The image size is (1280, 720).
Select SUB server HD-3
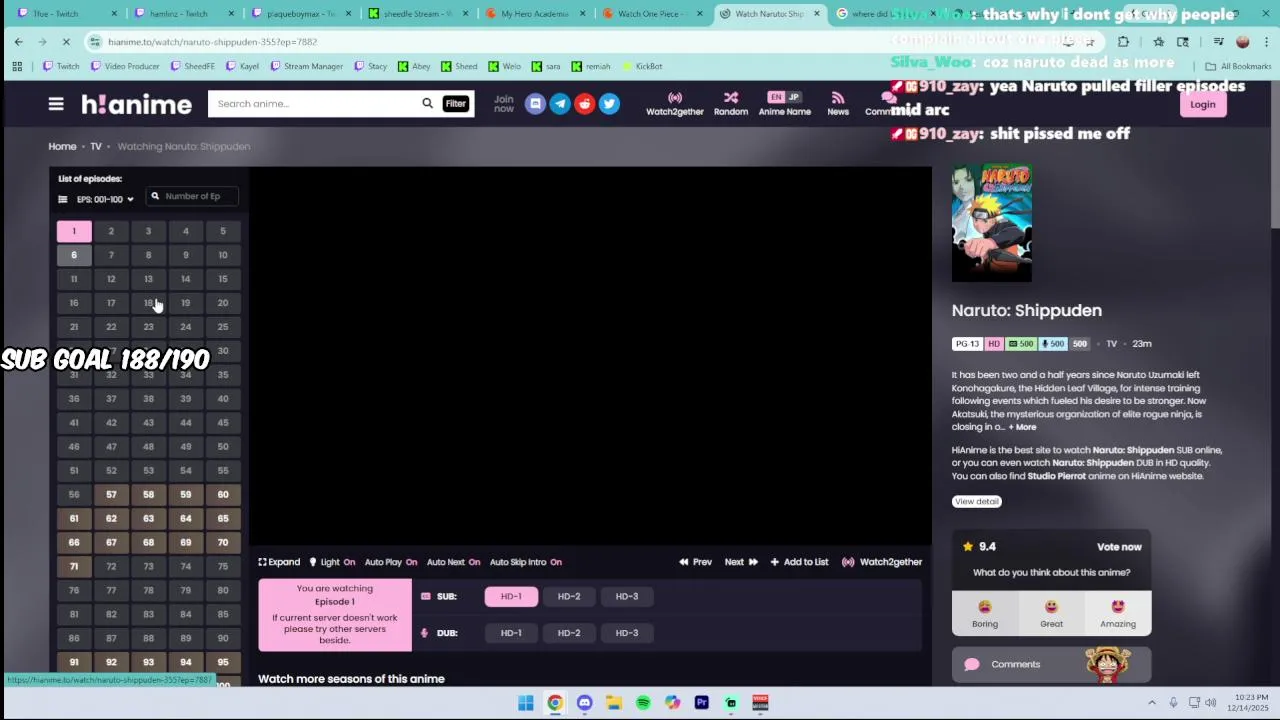click(x=627, y=596)
